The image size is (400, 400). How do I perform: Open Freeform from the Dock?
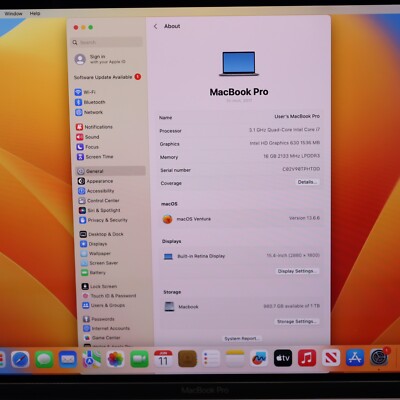259,359
